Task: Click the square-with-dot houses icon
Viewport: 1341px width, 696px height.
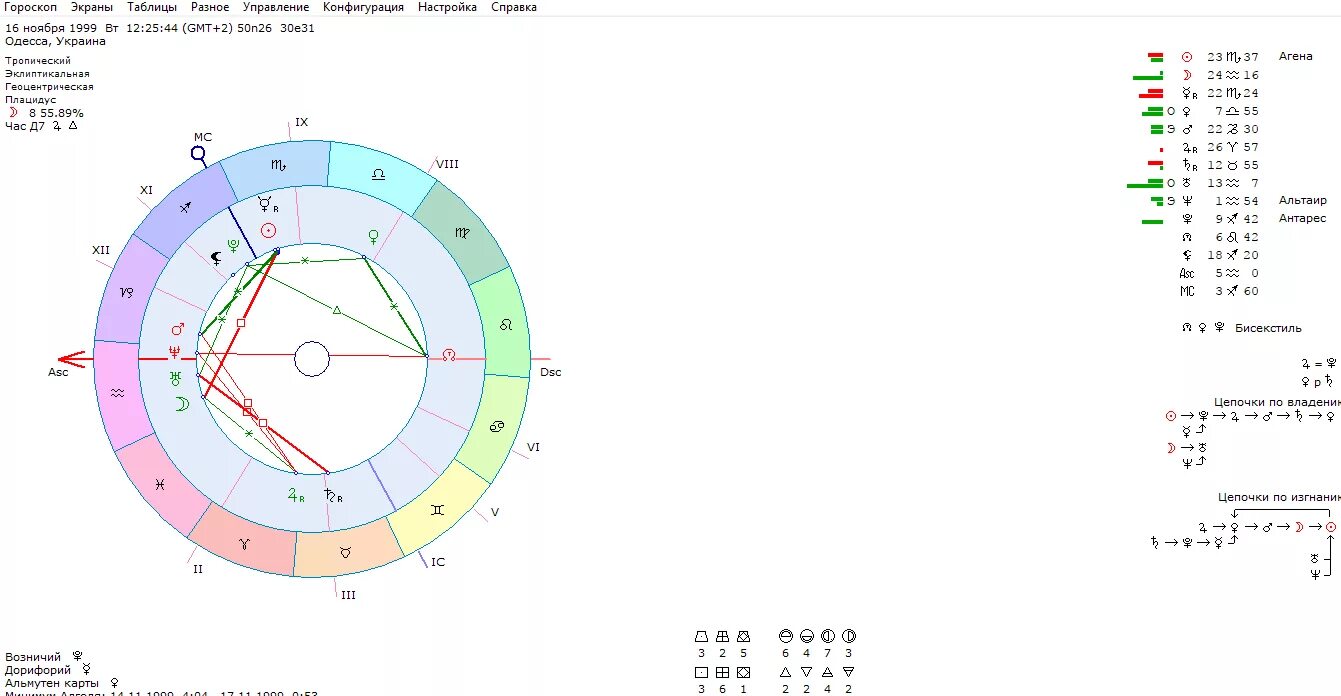Action: pyautogui.click(x=701, y=672)
